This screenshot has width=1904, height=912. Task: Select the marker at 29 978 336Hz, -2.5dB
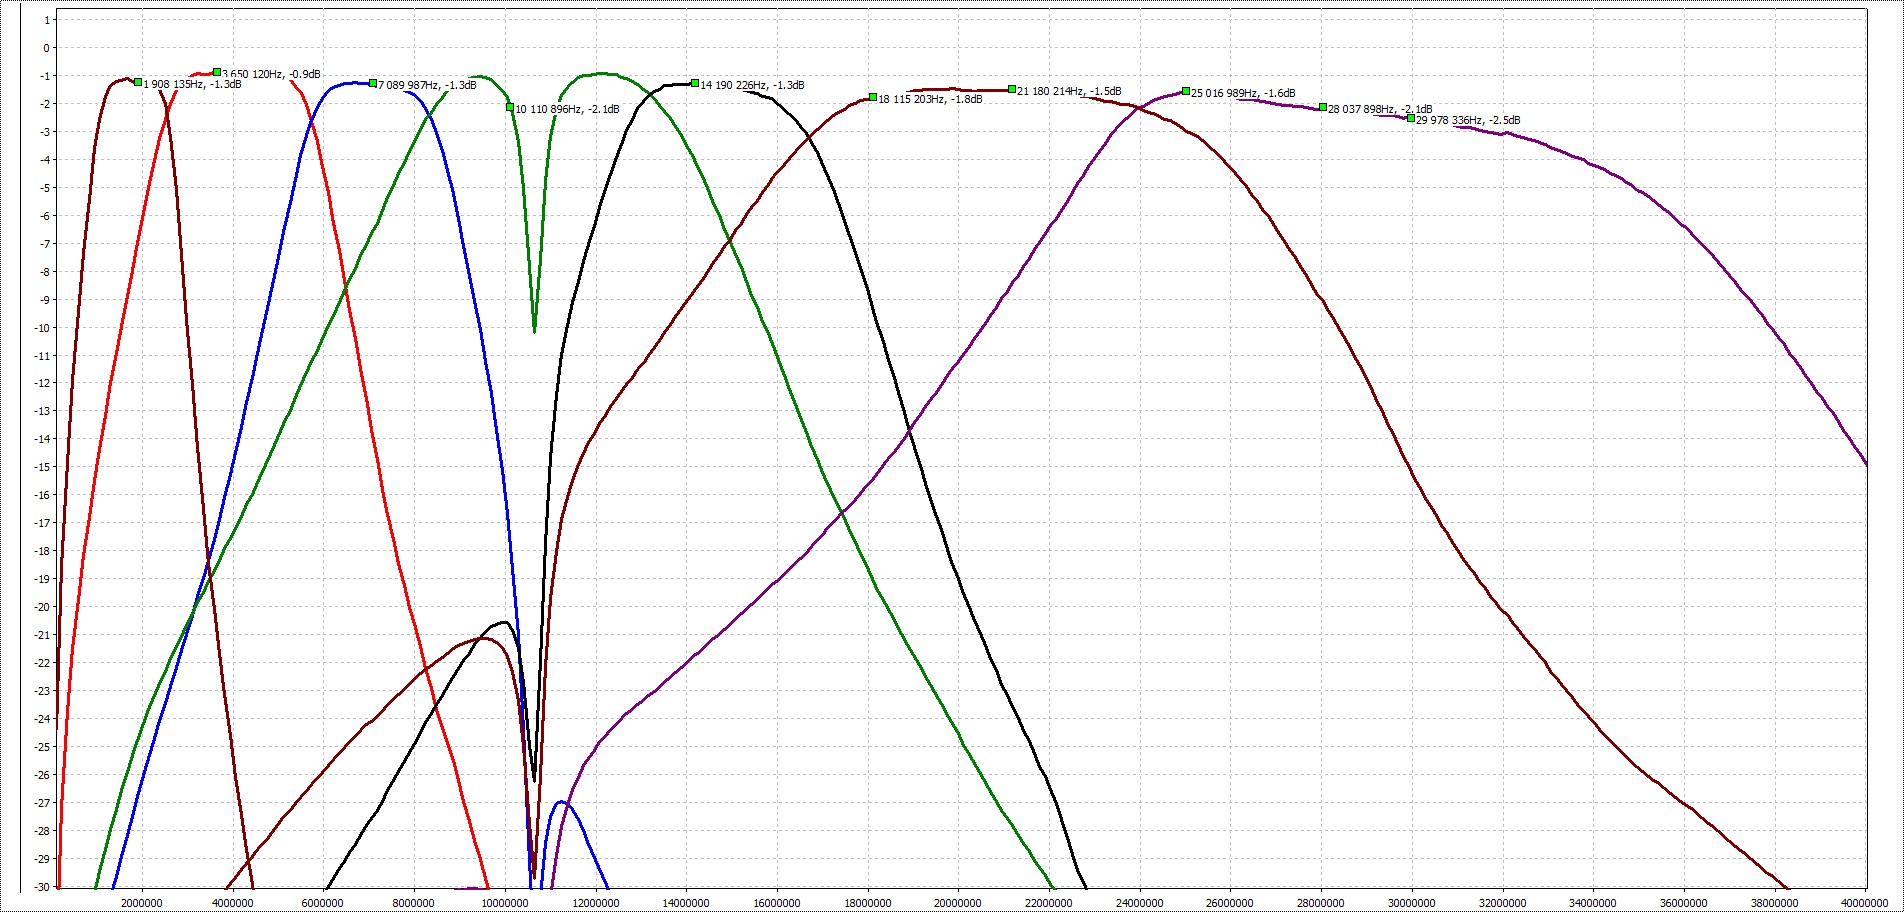[1411, 118]
